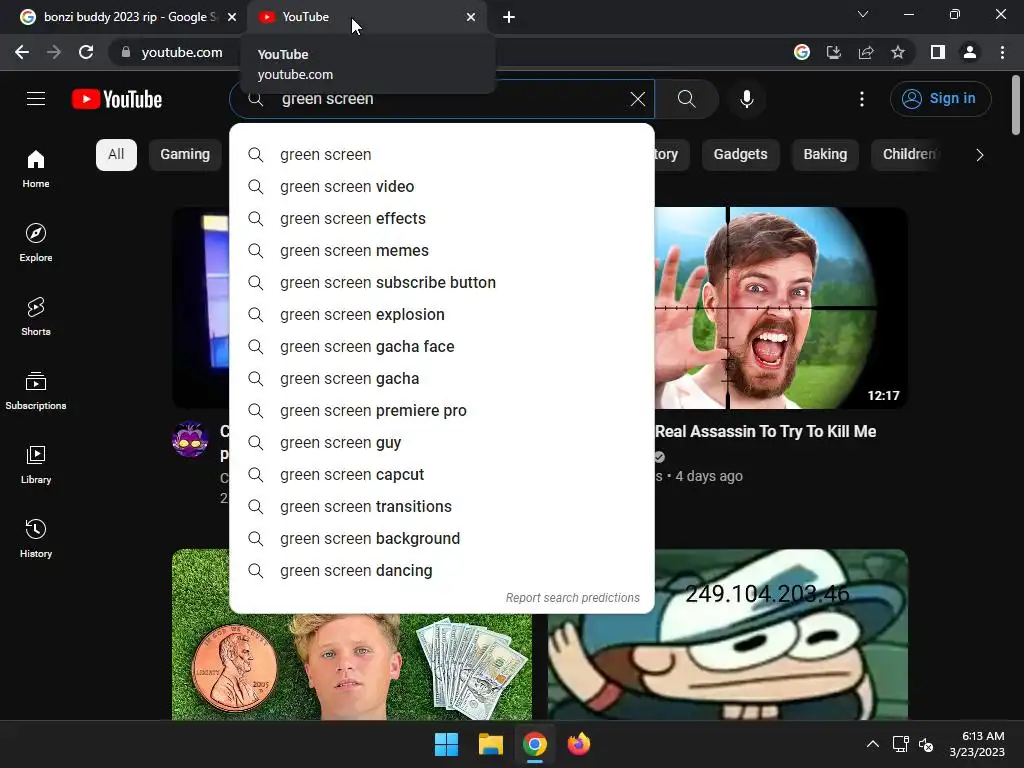
Task: Open Library in the sidebar
Action: (36, 464)
